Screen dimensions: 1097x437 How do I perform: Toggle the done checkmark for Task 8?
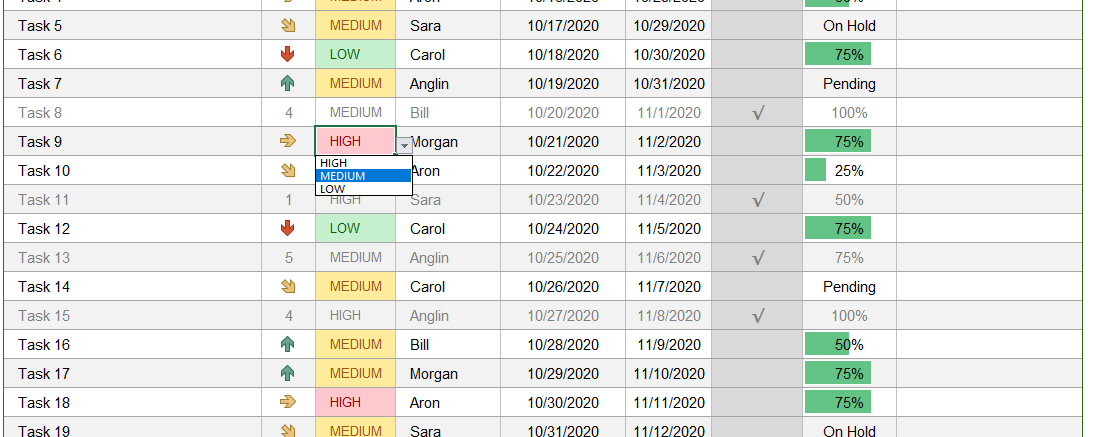pos(757,113)
